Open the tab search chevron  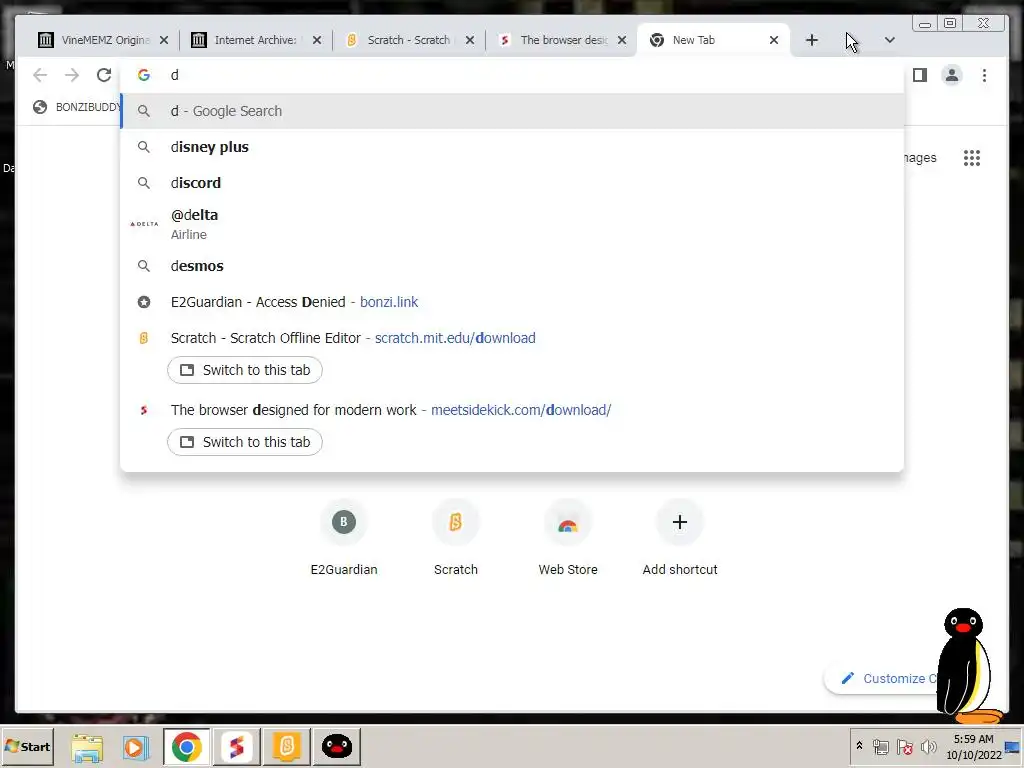tap(889, 40)
